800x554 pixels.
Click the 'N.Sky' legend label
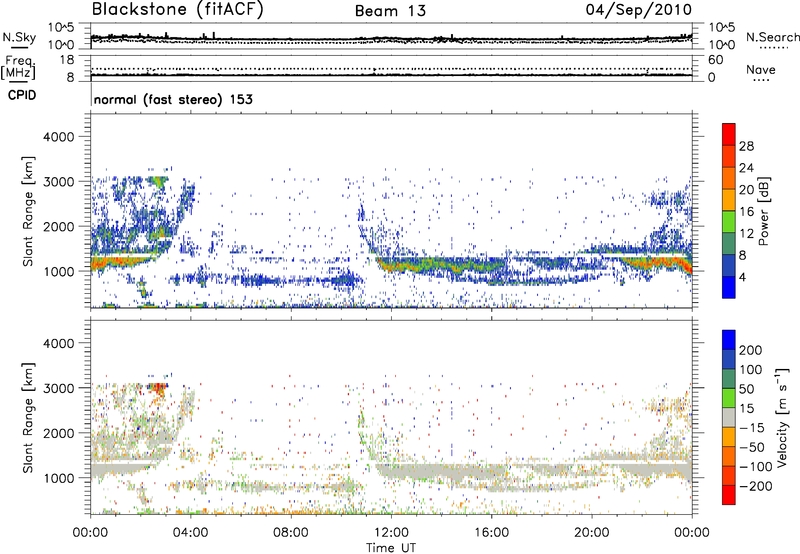click(19, 37)
